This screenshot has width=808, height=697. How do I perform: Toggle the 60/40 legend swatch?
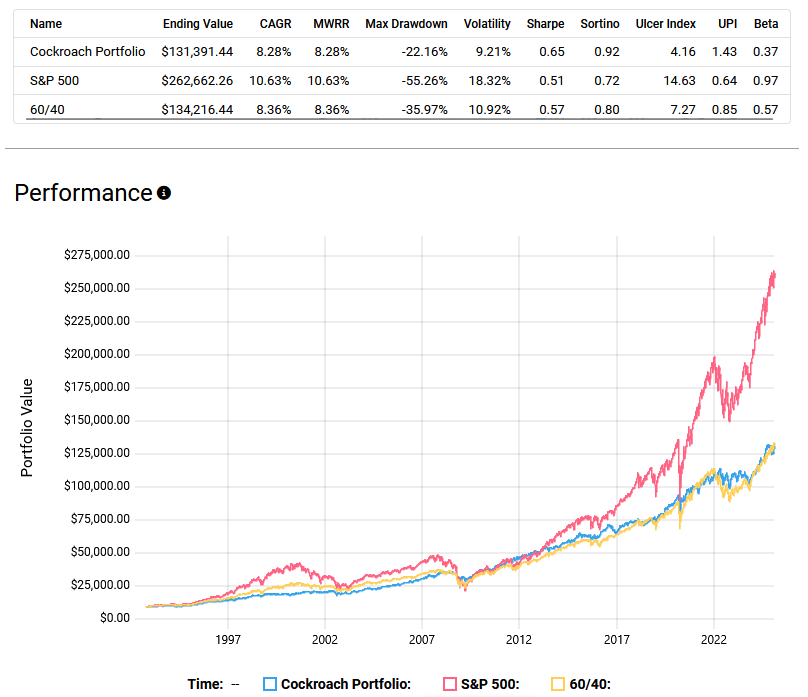pyautogui.click(x=558, y=684)
